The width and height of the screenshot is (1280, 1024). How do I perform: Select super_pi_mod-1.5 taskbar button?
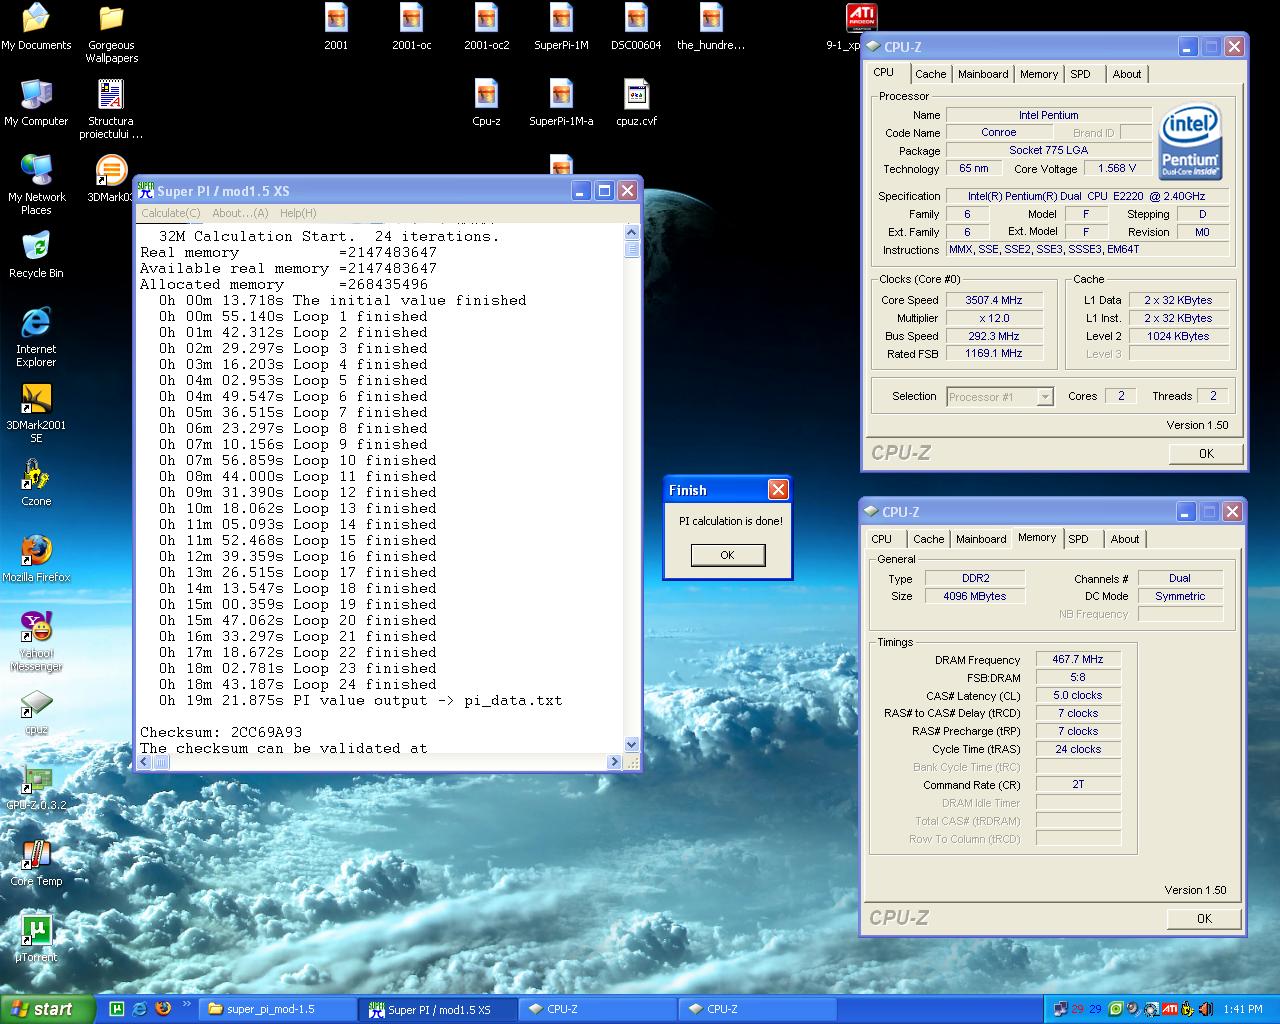point(277,1009)
